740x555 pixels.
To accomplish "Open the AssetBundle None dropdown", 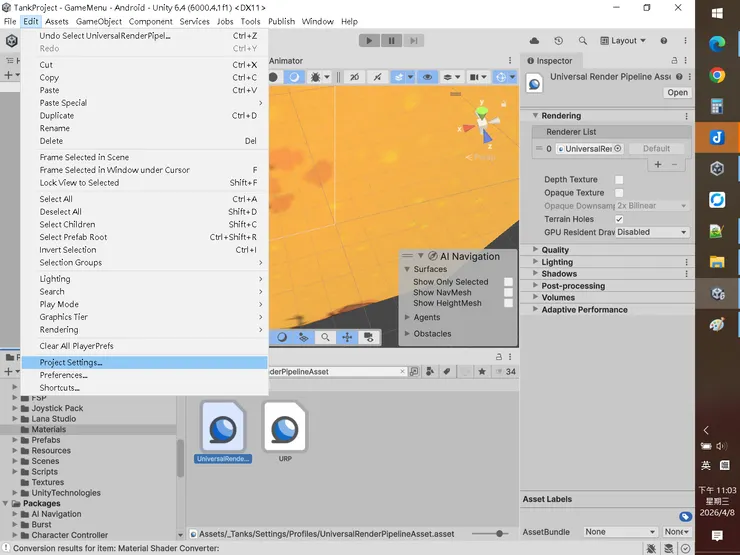I will click(620, 532).
